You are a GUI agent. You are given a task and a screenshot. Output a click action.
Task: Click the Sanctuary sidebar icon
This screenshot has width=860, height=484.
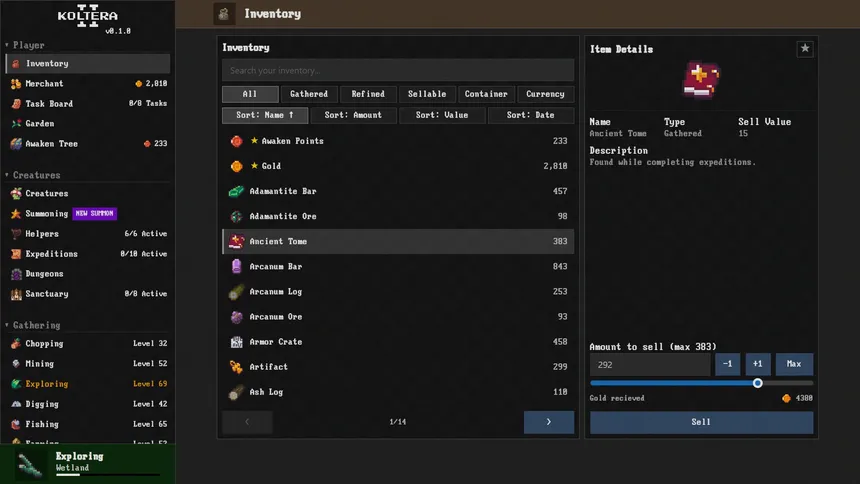16,294
